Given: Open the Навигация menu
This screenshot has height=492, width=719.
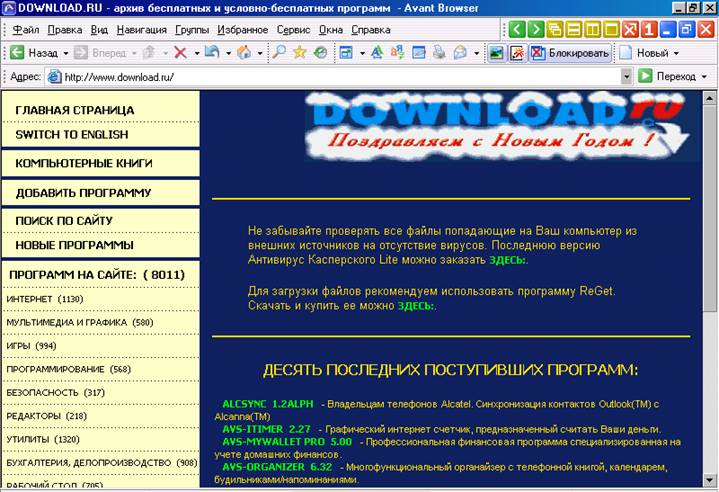Looking at the screenshot, I should [x=142, y=30].
